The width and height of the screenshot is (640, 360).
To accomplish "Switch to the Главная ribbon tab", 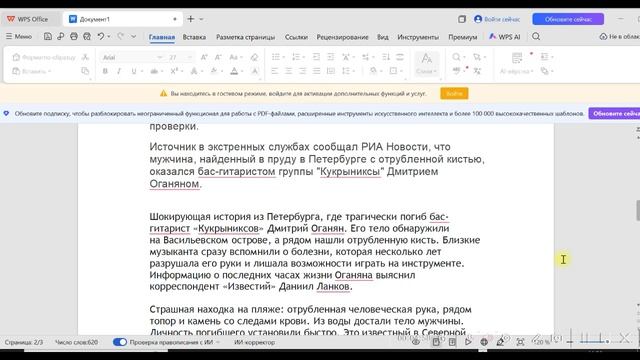I will [x=162, y=37].
